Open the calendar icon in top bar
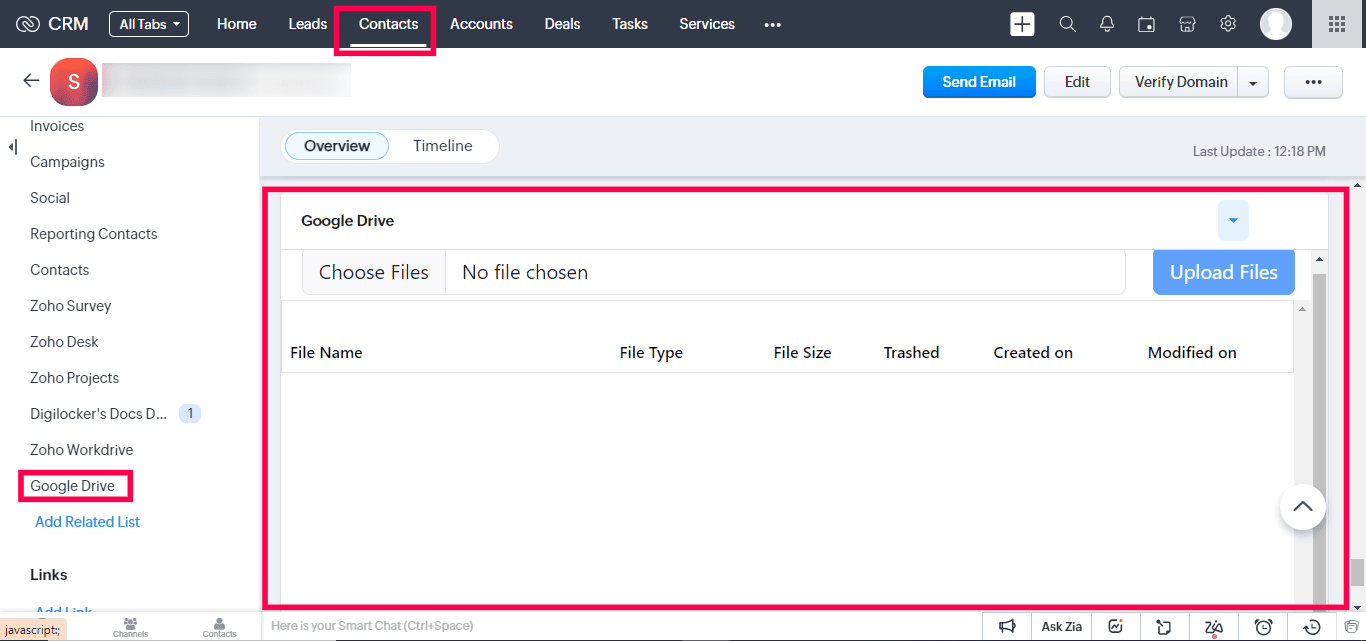 [x=1147, y=24]
